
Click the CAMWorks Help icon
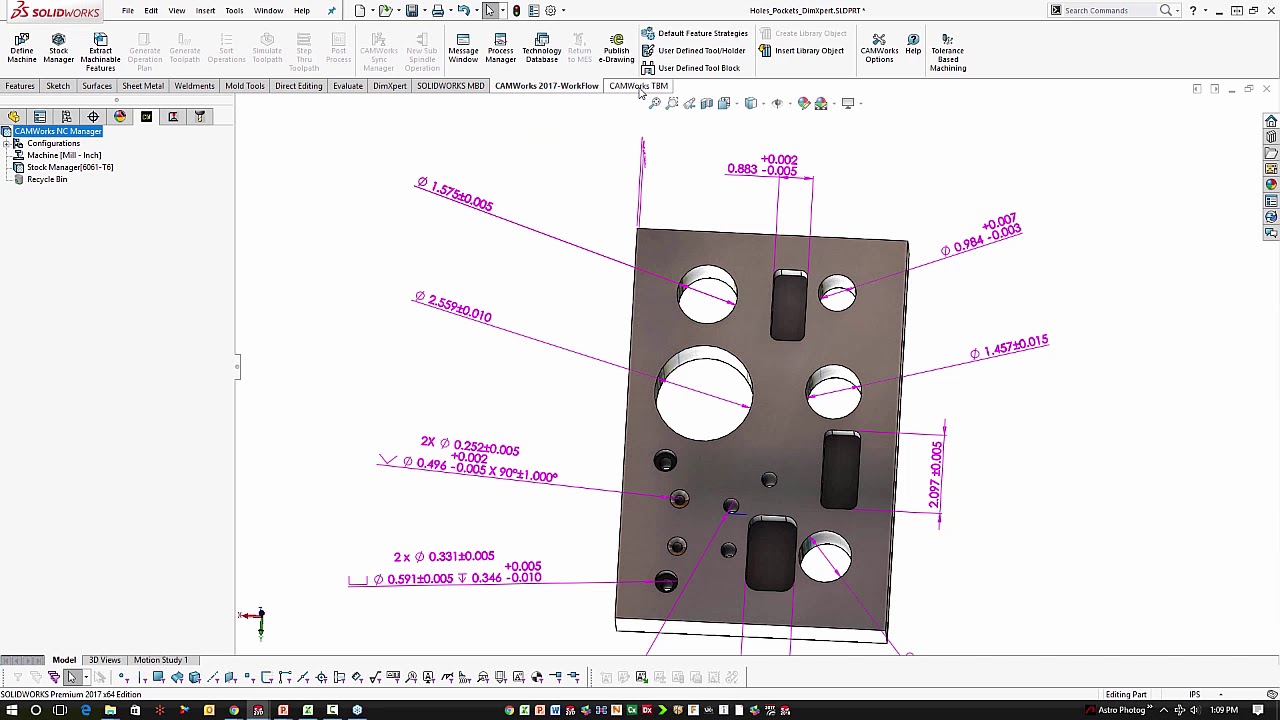(x=913, y=45)
